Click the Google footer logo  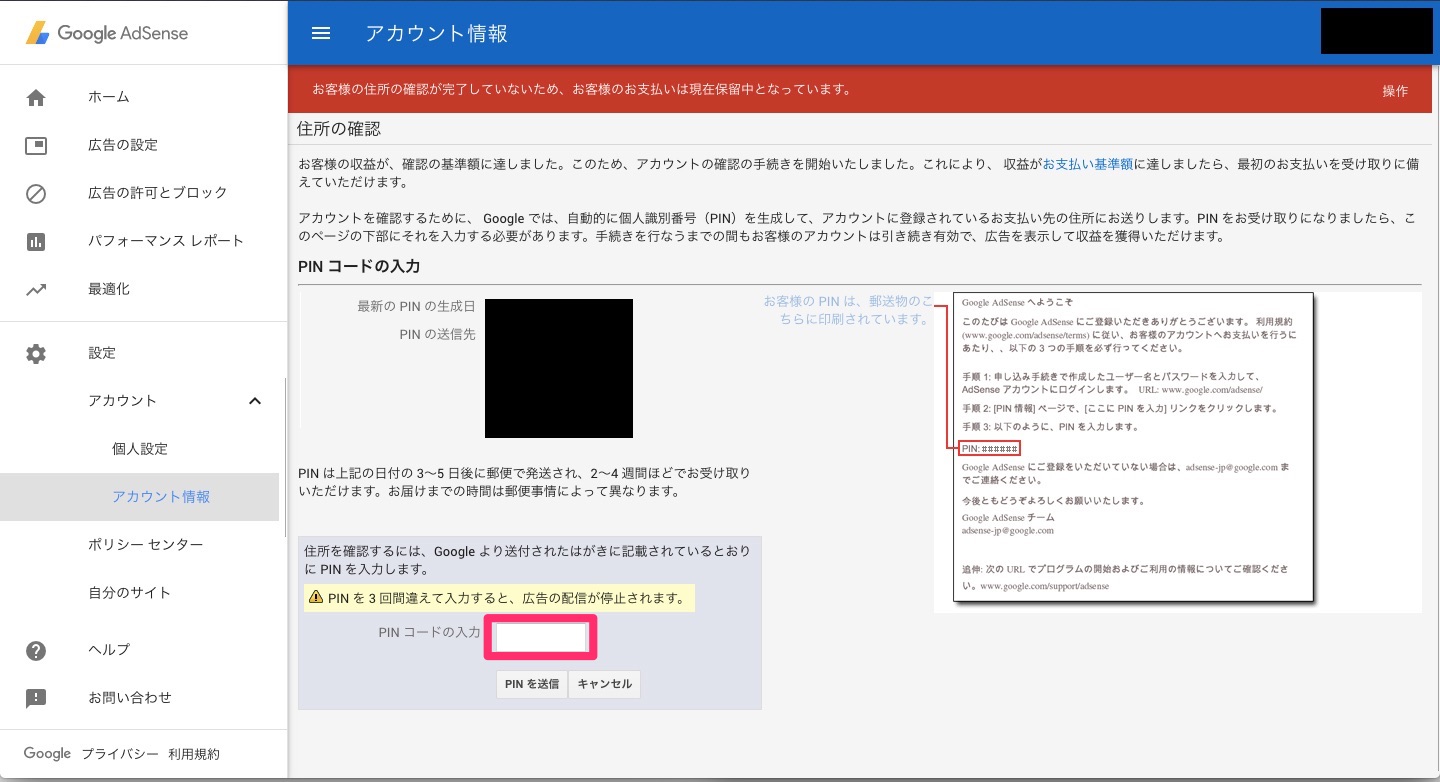pos(47,754)
